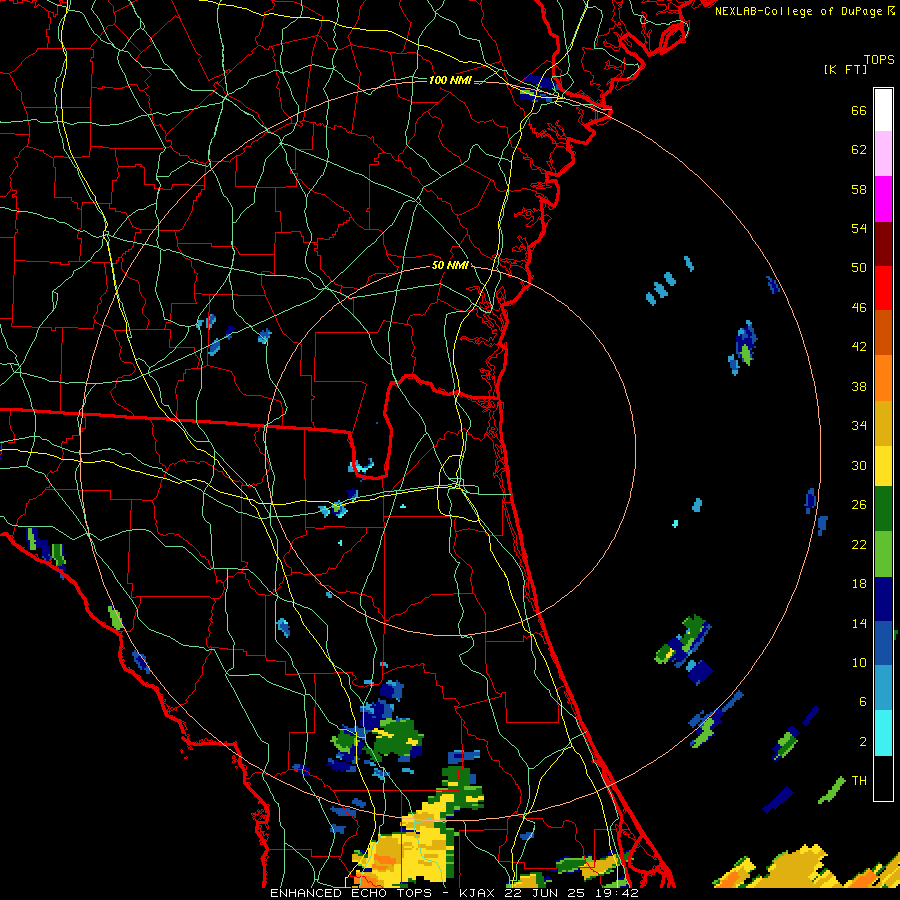Click the legend value 34
Image resolution: width=900 pixels, height=900 pixels.
859,425
